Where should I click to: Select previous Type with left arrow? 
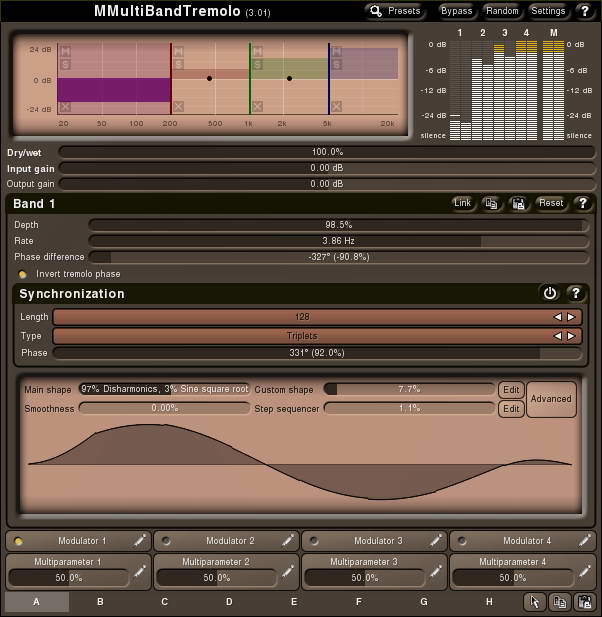(x=558, y=336)
